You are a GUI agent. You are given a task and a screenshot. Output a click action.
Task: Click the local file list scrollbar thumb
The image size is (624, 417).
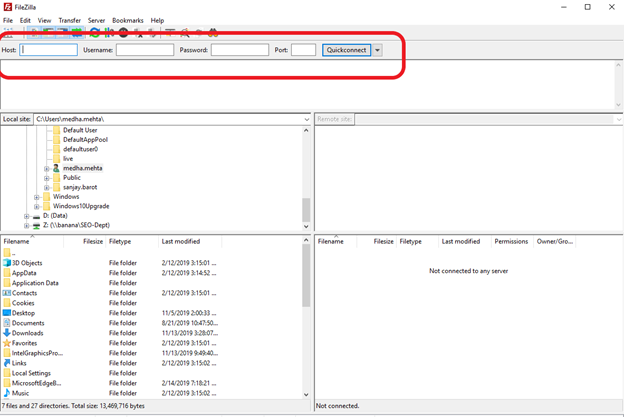306,275
